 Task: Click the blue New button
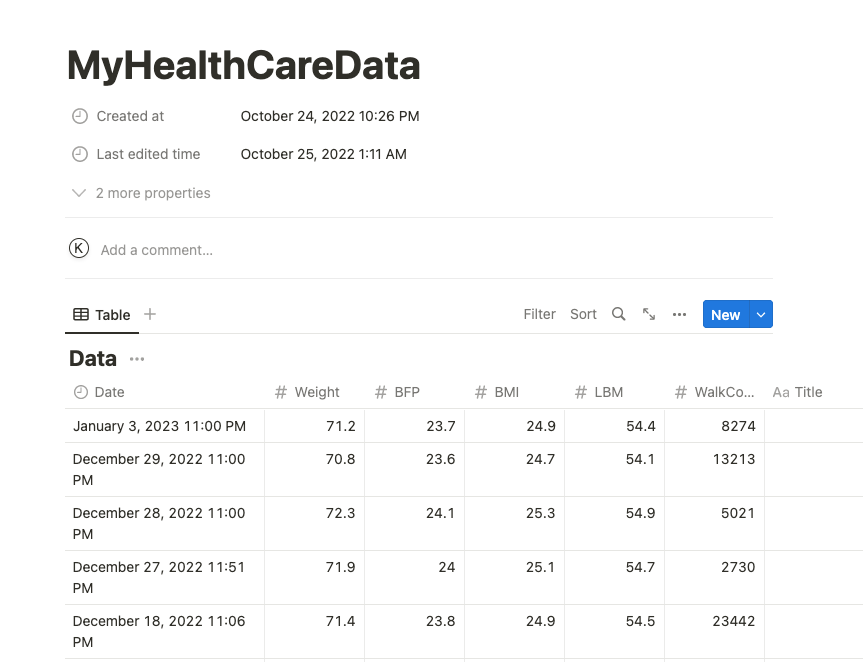725,314
